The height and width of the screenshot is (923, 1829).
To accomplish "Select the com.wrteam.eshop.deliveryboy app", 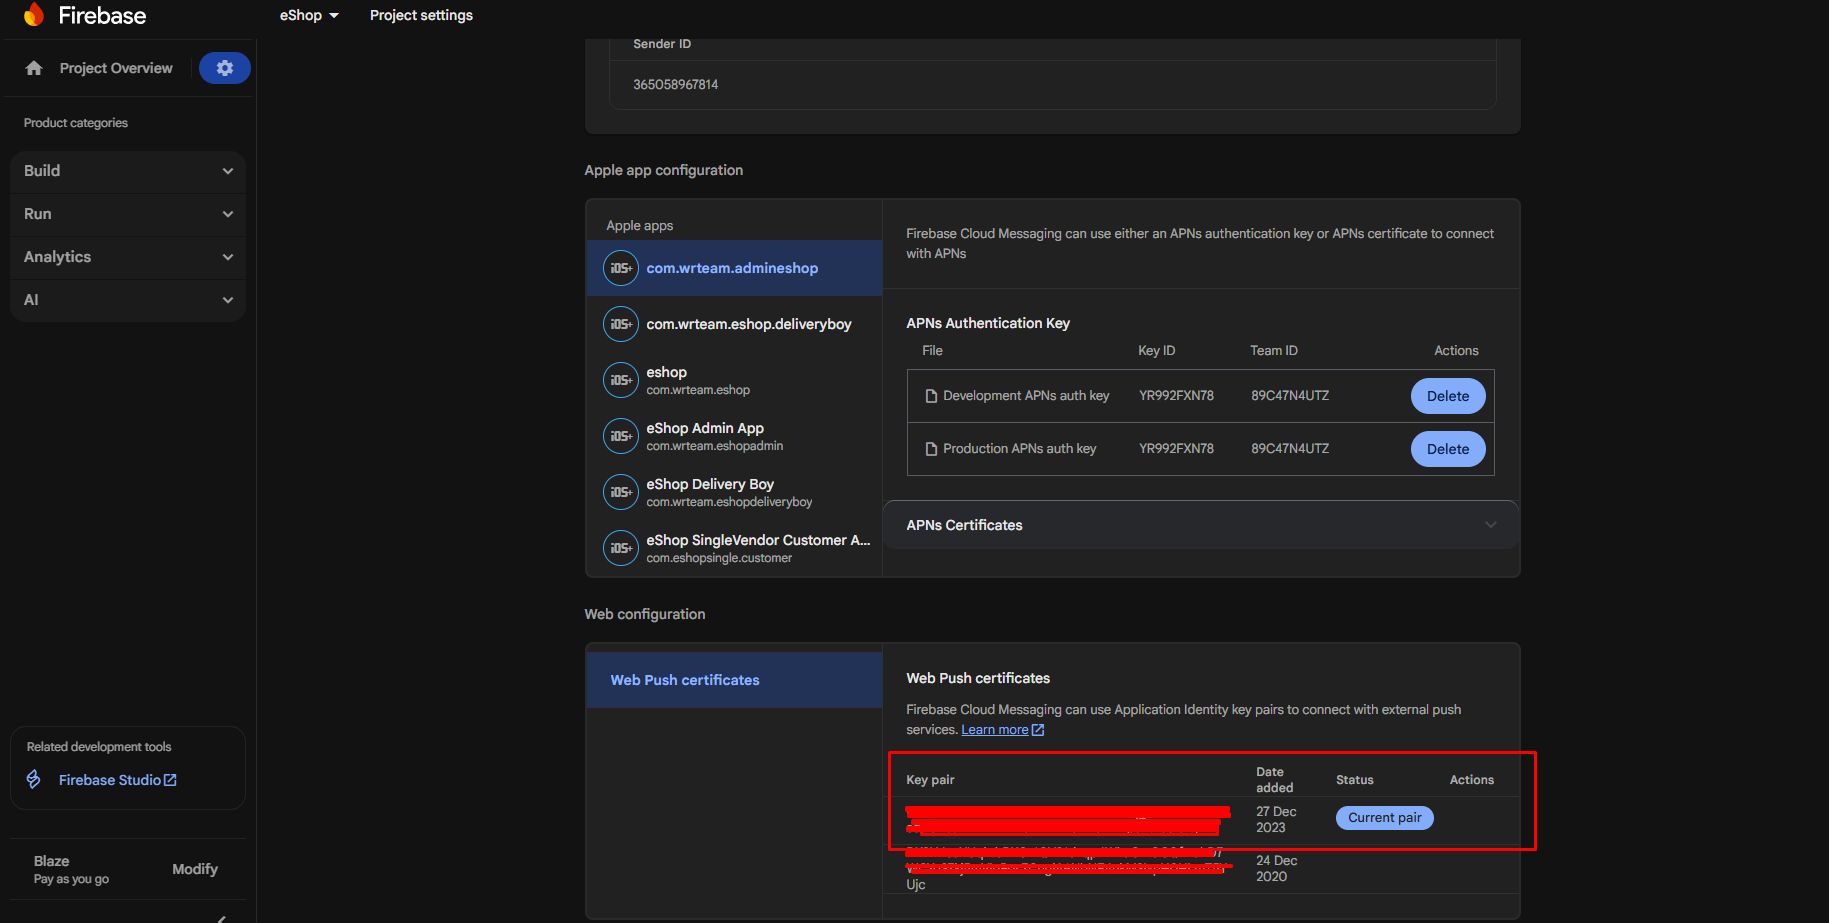I will pyautogui.click(x=734, y=324).
